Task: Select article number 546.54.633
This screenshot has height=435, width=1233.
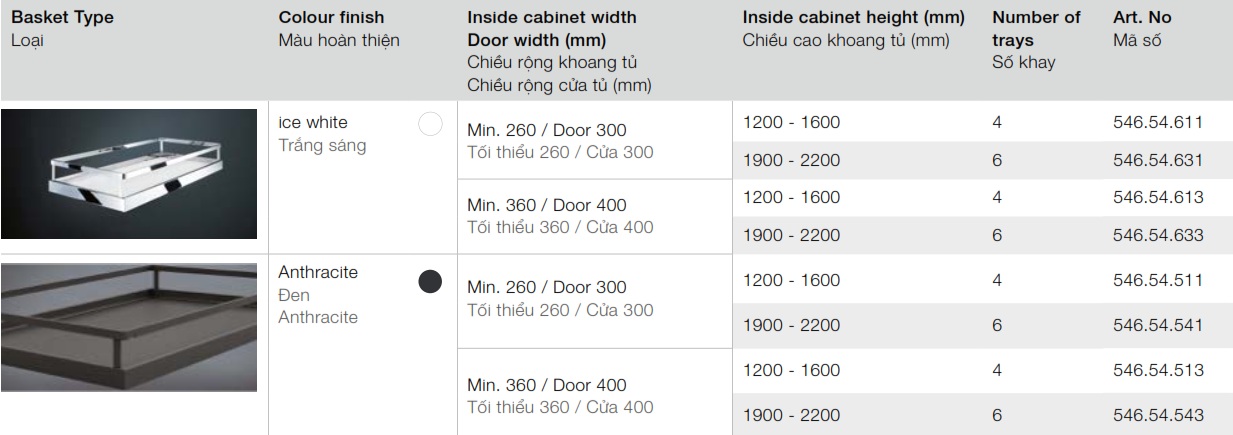Action: tap(1157, 235)
